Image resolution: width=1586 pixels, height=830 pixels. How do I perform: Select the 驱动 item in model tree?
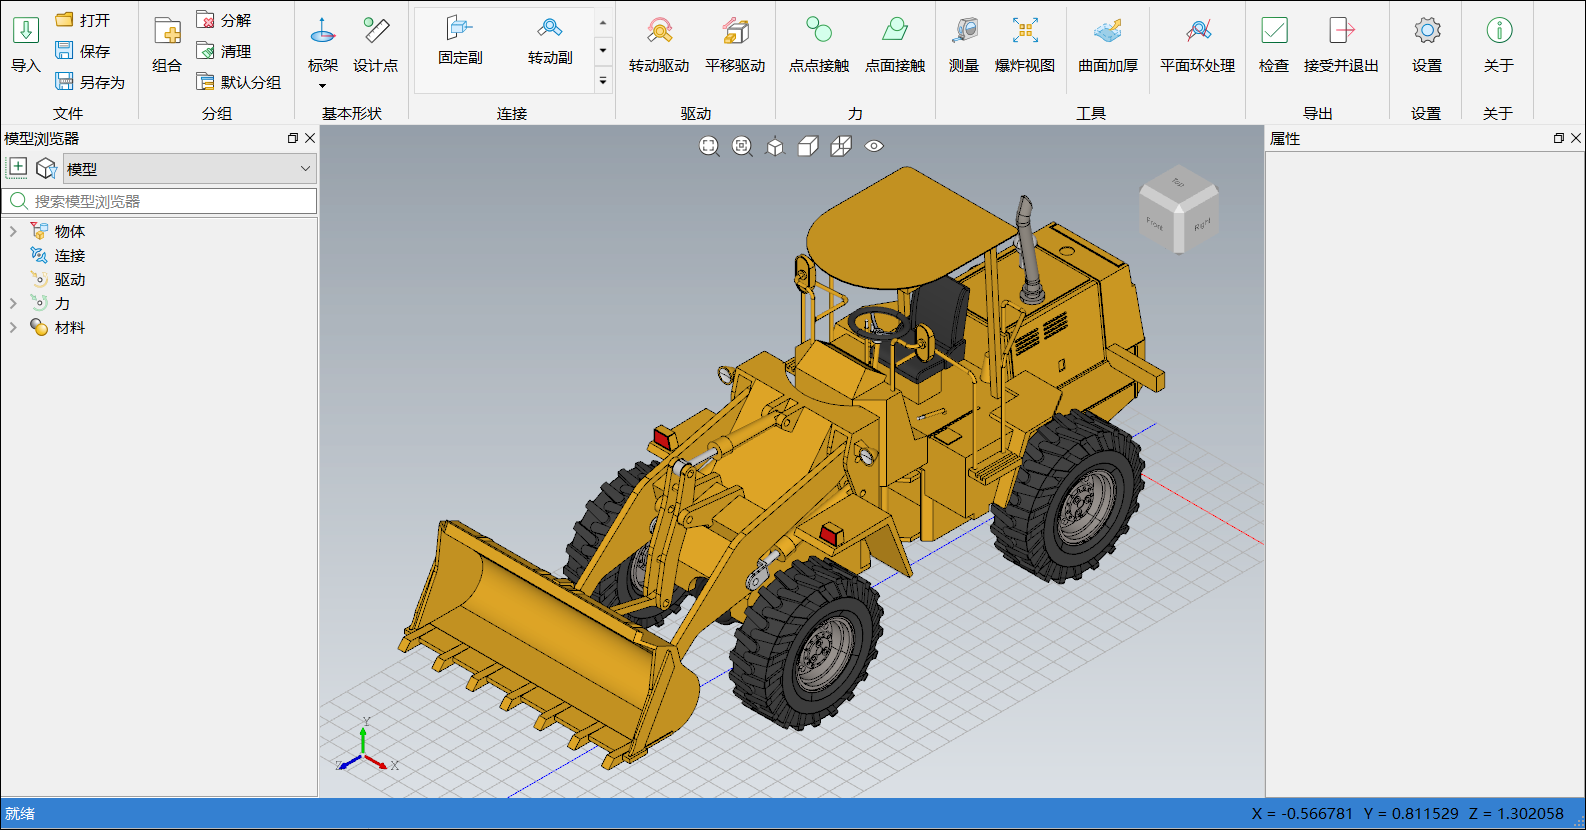[x=70, y=280]
